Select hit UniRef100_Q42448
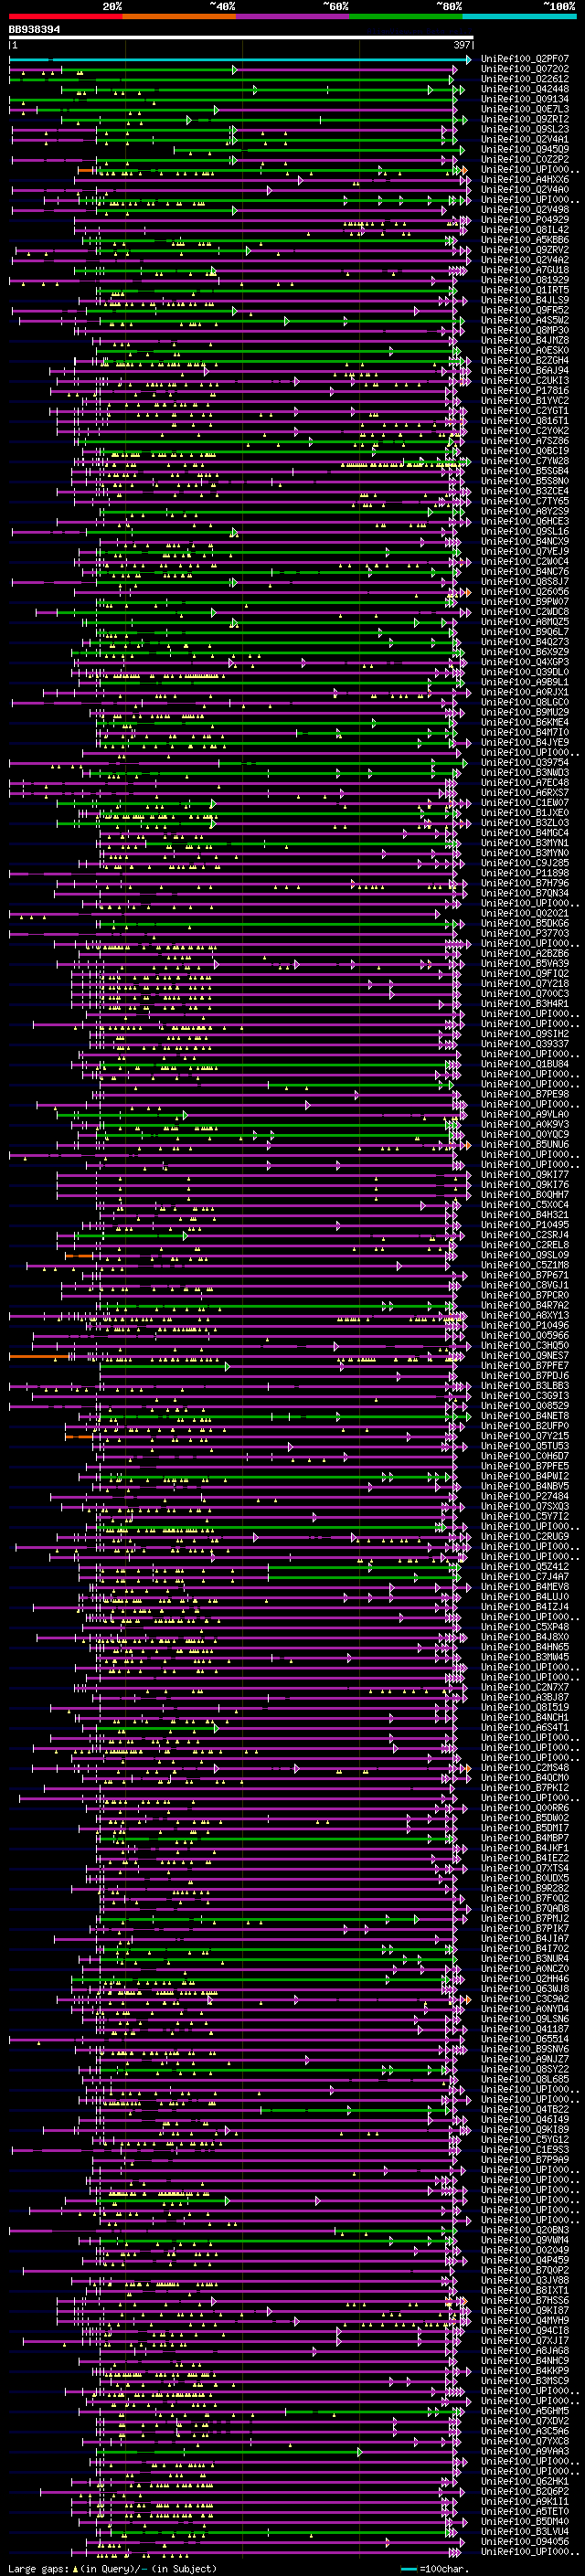 pyautogui.click(x=525, y=89)
